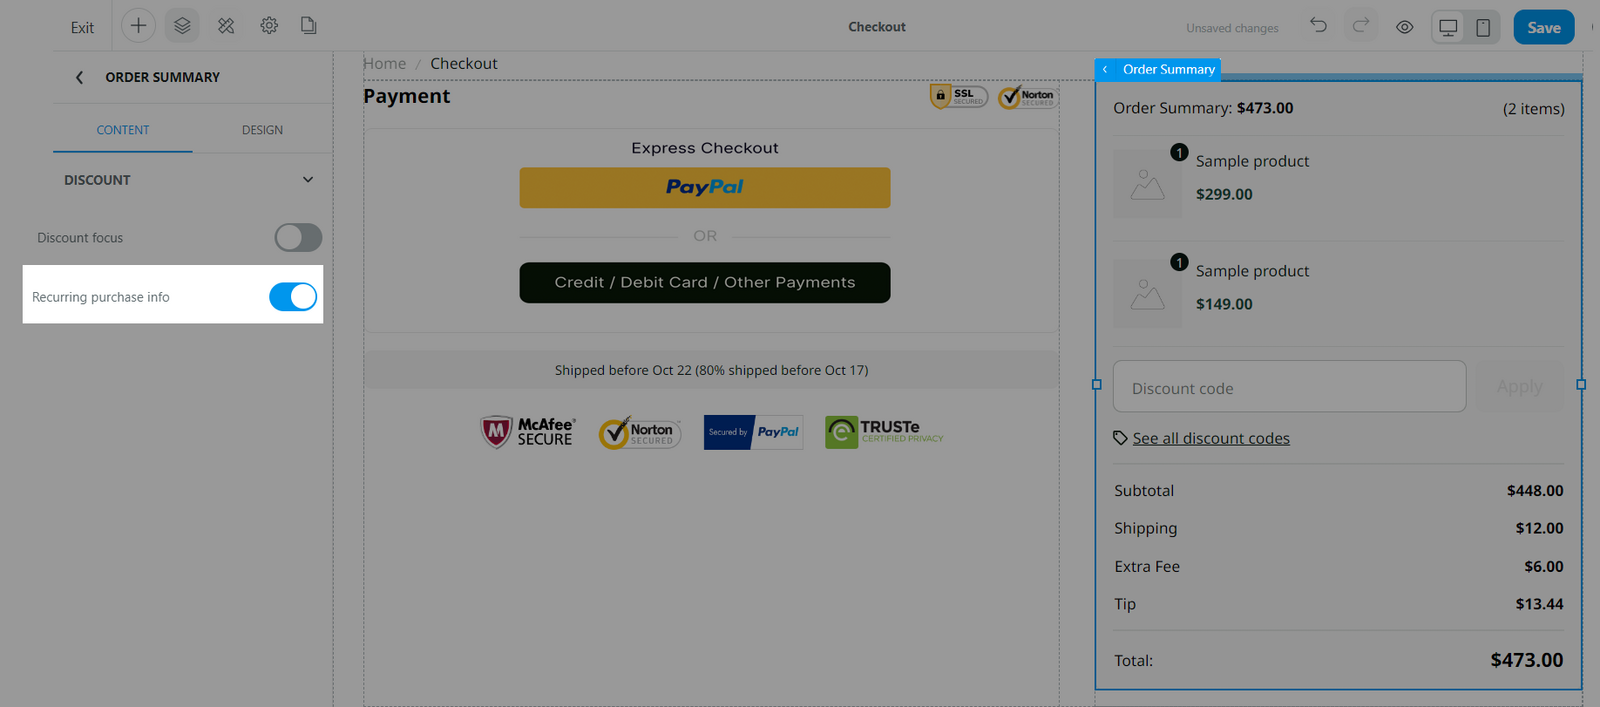Image resolution: width=1600 pixels, height=707 pixels.
Task: Click the Checkout page title in top bar
Action: tap(877, 27)
